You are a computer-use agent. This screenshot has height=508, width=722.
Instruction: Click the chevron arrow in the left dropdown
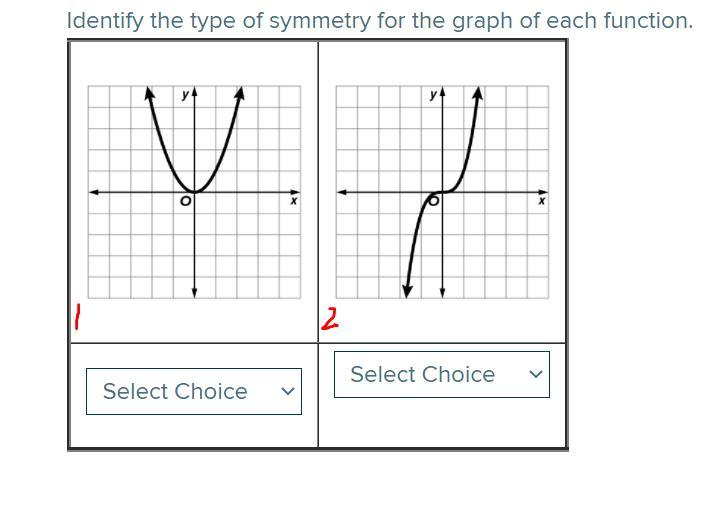288,391
